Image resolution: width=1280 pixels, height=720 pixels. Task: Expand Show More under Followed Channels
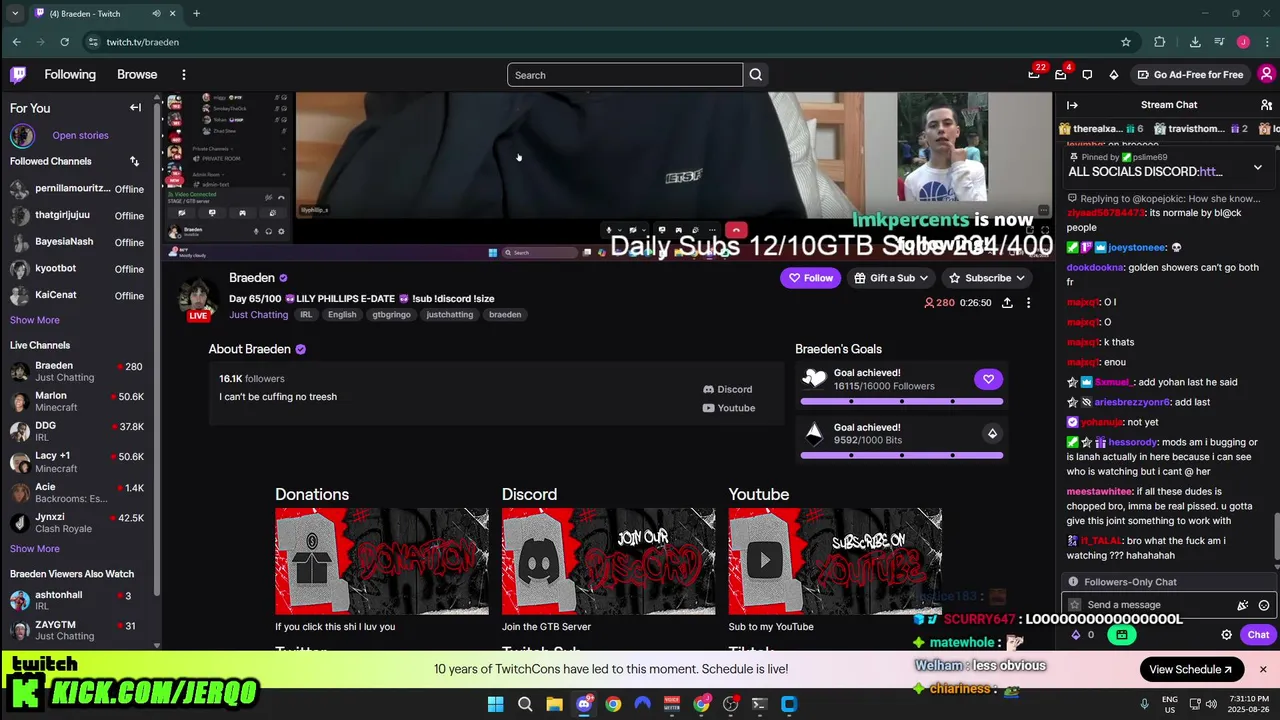[x=35, y=320]
